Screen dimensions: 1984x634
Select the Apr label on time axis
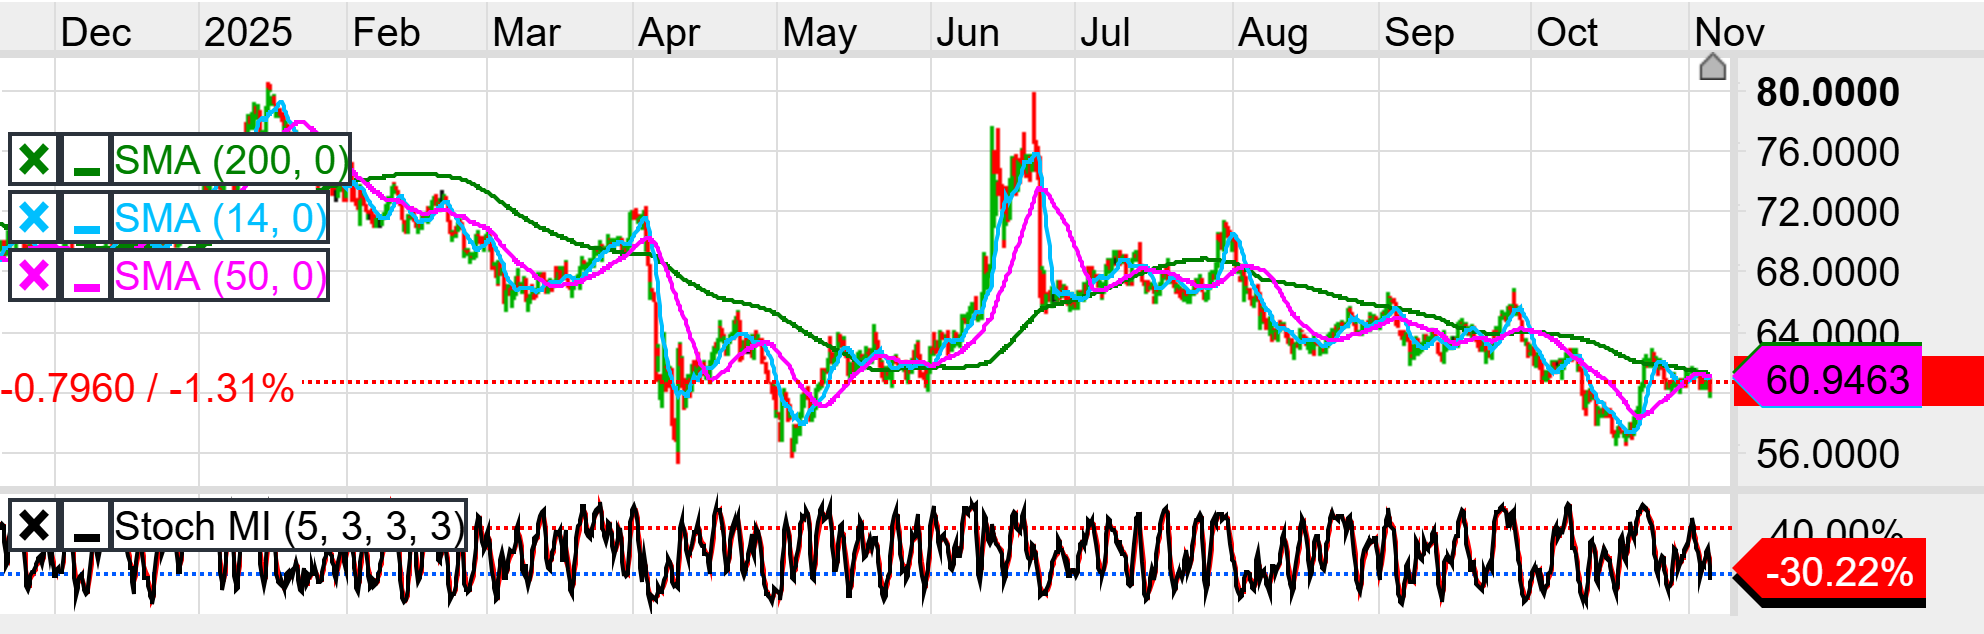click(x=668, y=33)
